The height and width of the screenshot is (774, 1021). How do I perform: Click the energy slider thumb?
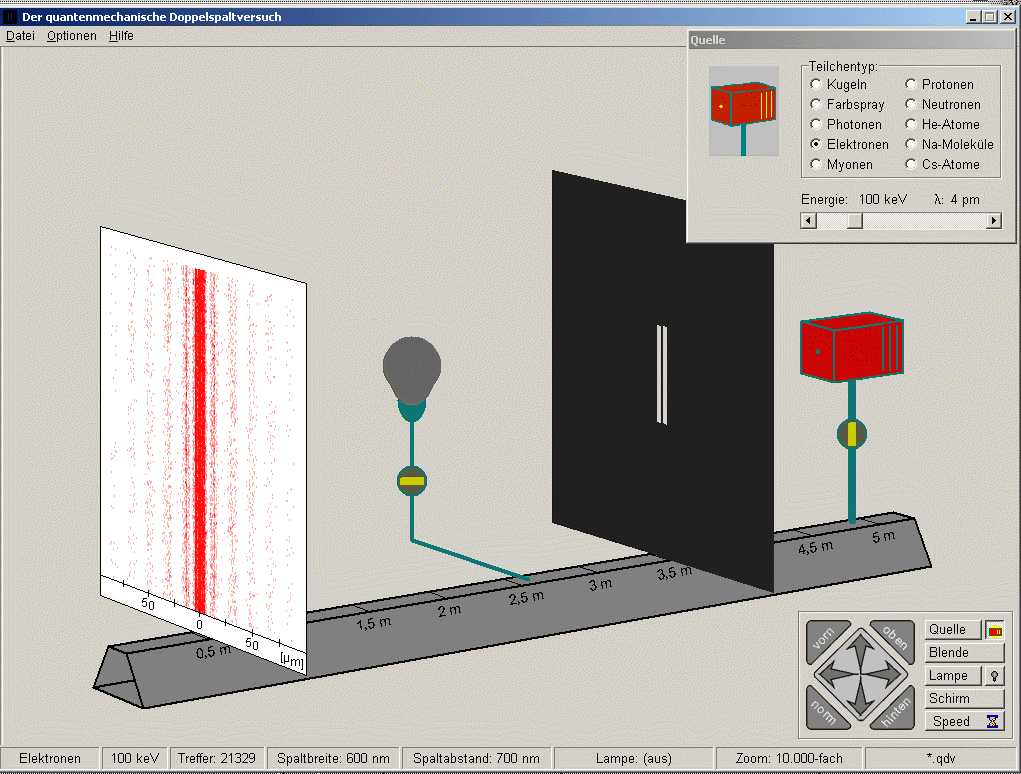coord(855,221)
